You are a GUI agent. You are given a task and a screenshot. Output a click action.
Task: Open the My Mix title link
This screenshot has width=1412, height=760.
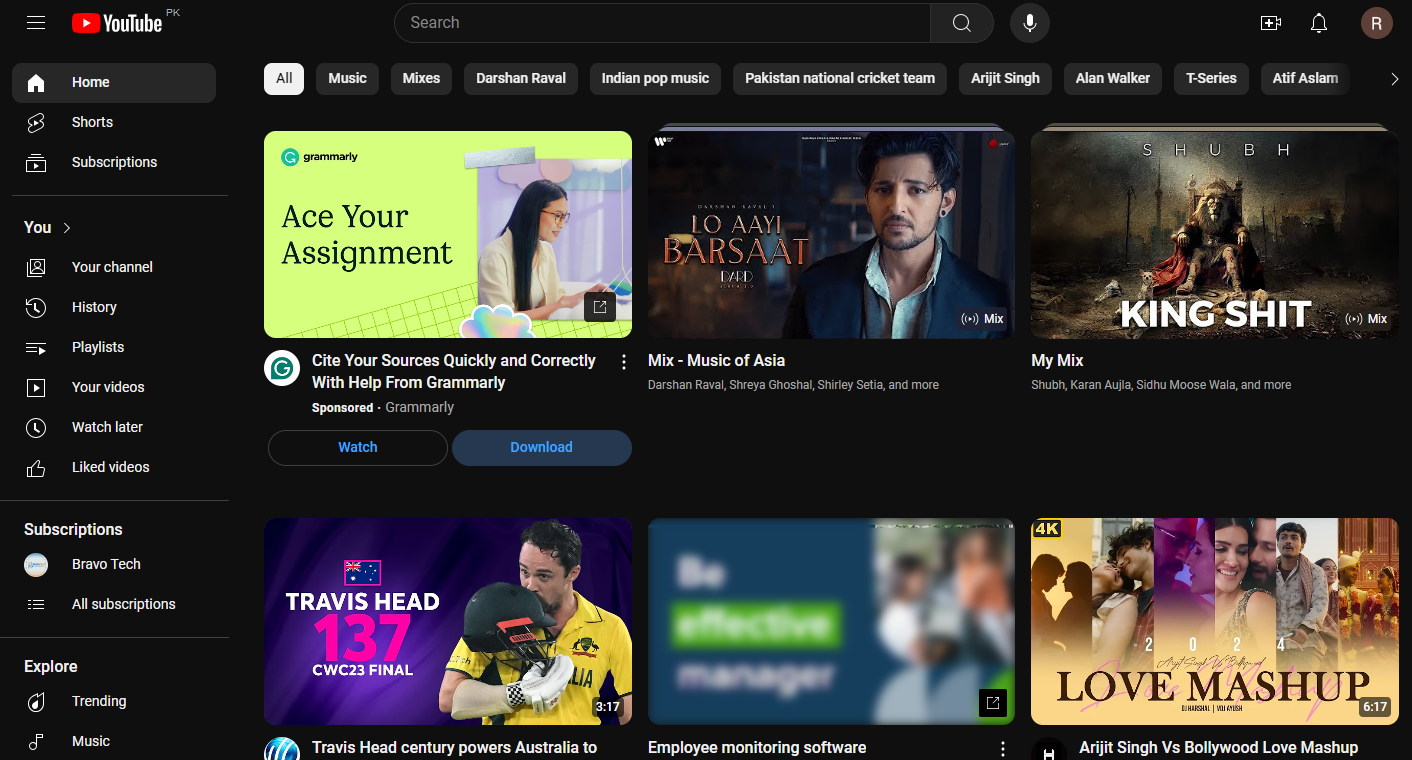[1057, 361]
